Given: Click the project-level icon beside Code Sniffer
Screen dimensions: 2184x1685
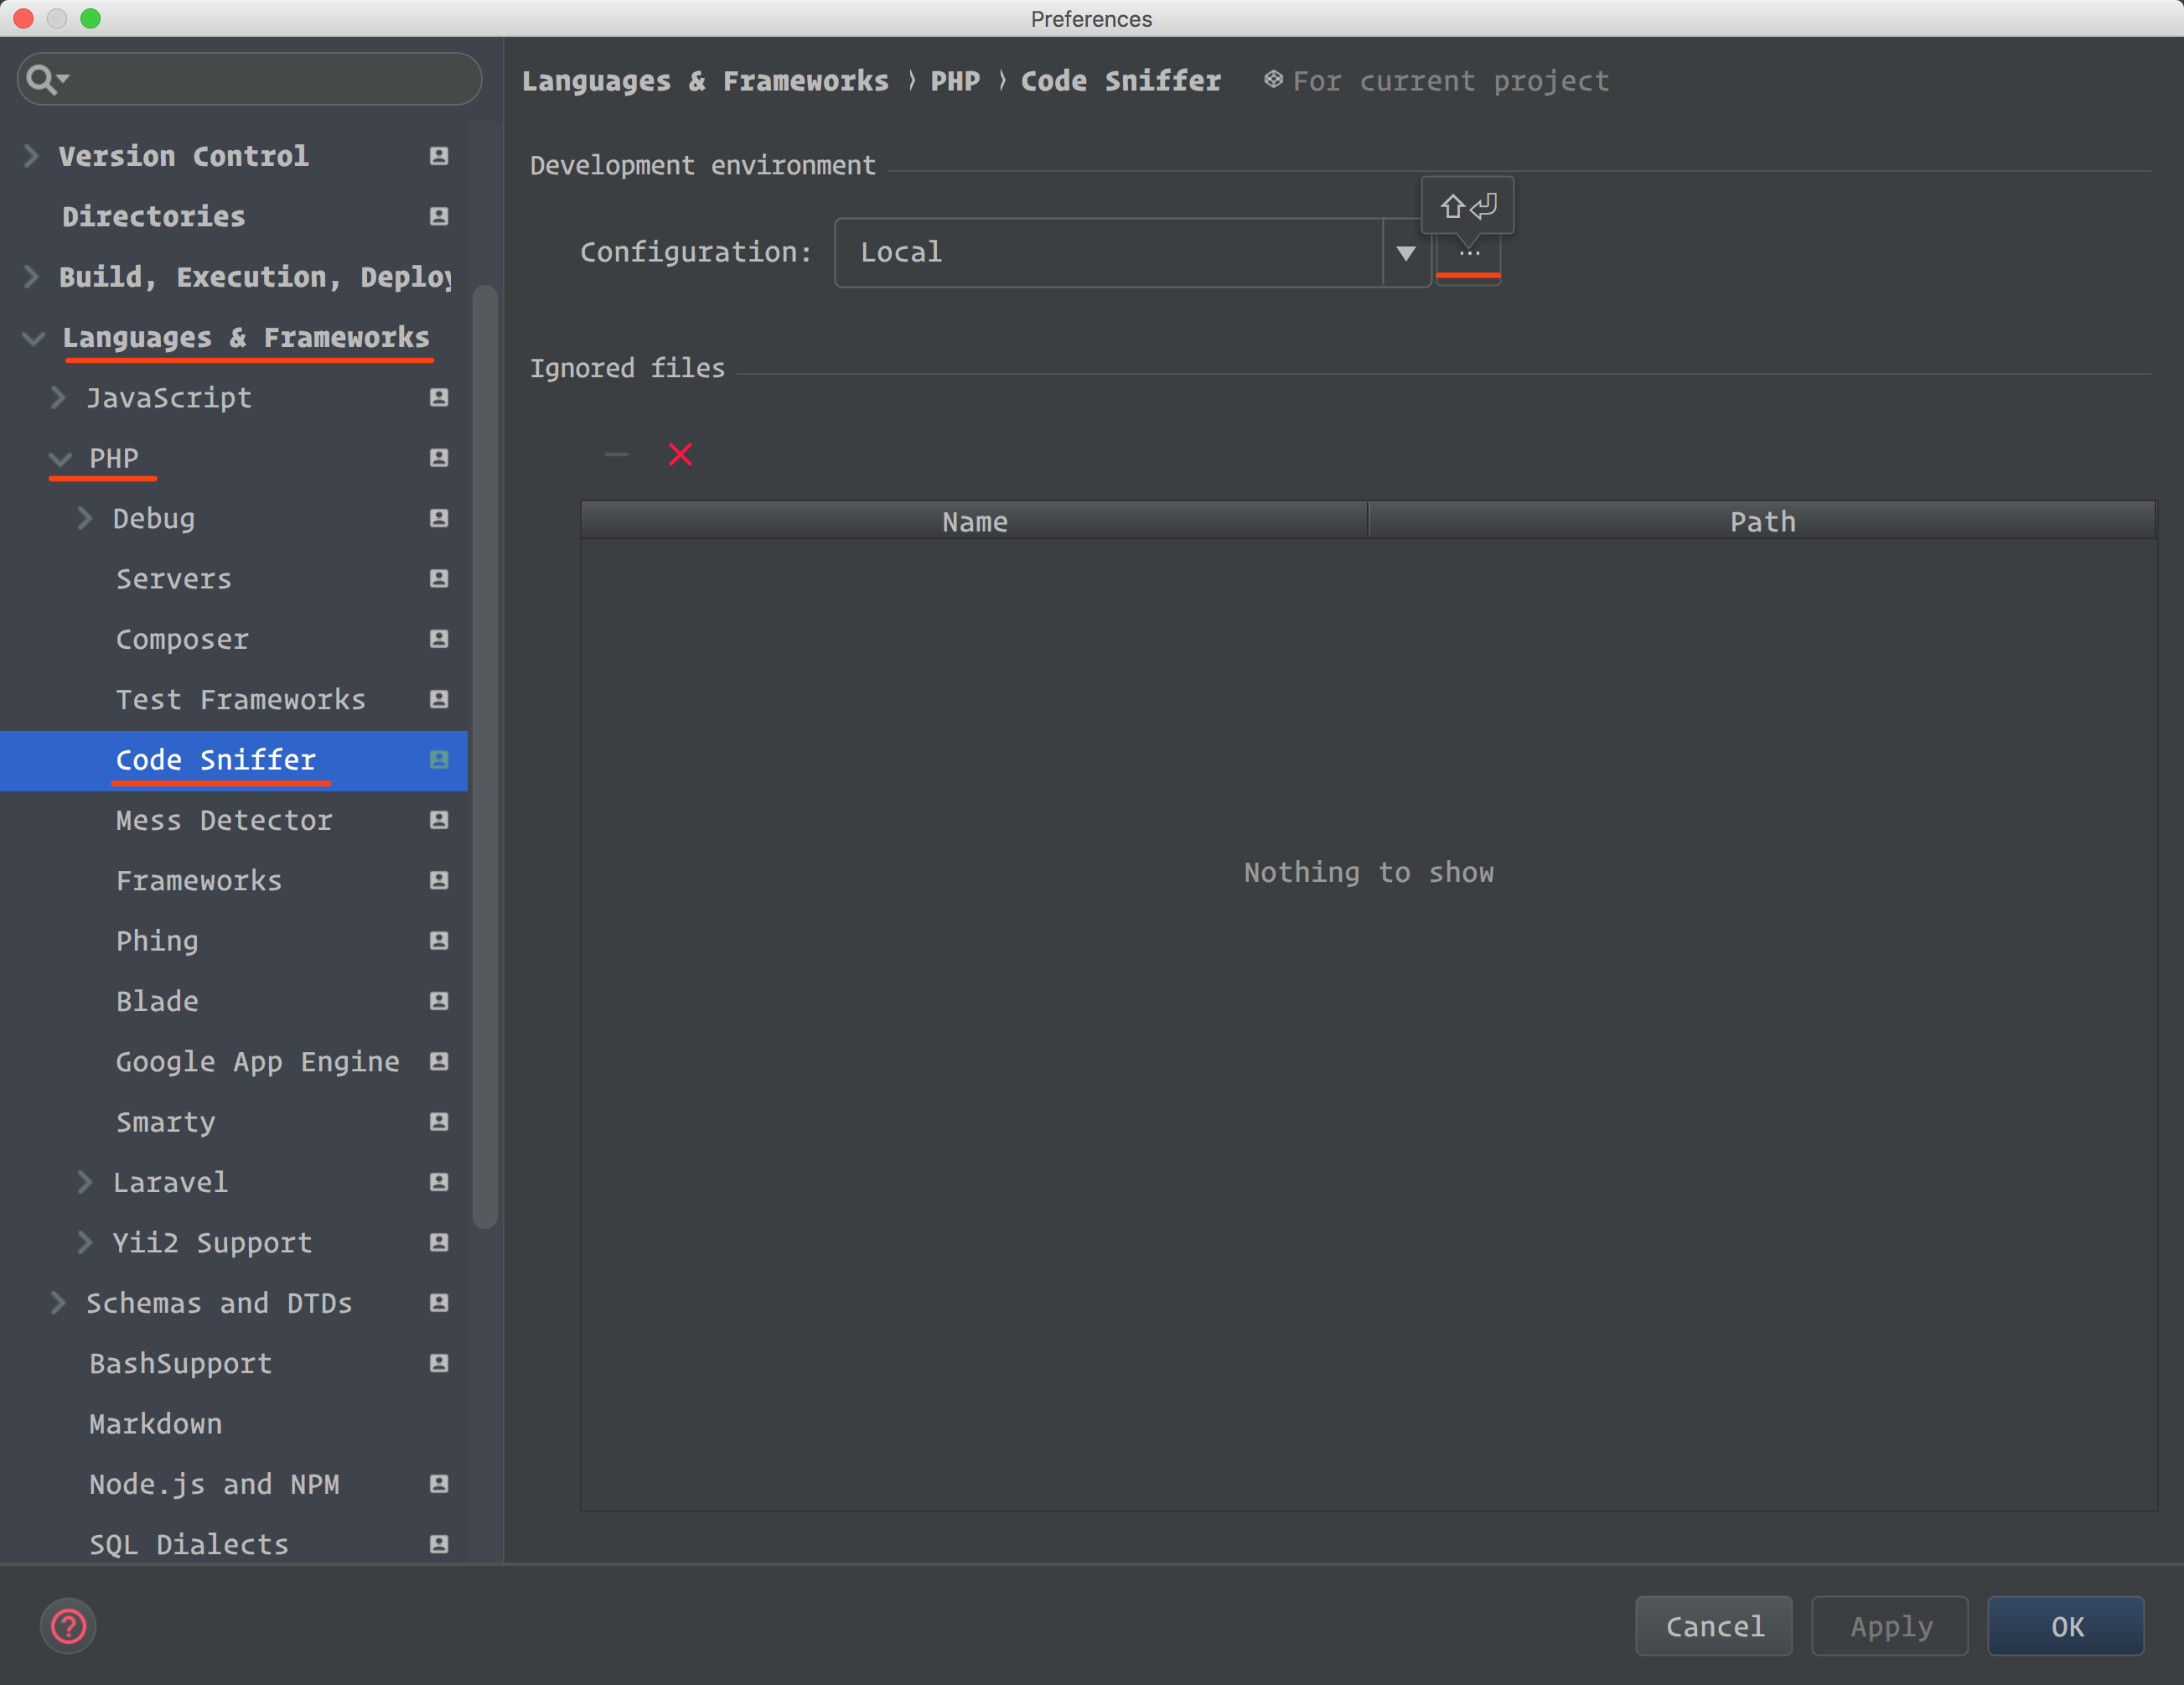Looking at the screenshot, I should pyautogui.click(x=438, y=760).
